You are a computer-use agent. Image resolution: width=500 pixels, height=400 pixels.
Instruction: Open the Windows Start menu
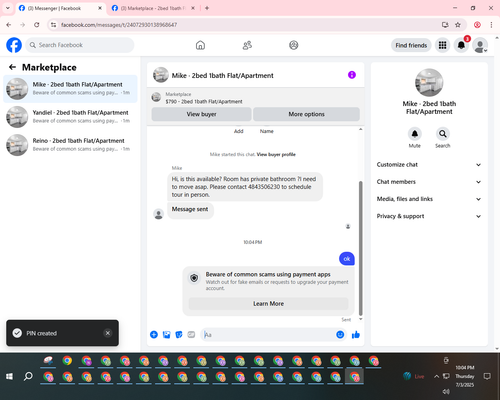[9, 376]
